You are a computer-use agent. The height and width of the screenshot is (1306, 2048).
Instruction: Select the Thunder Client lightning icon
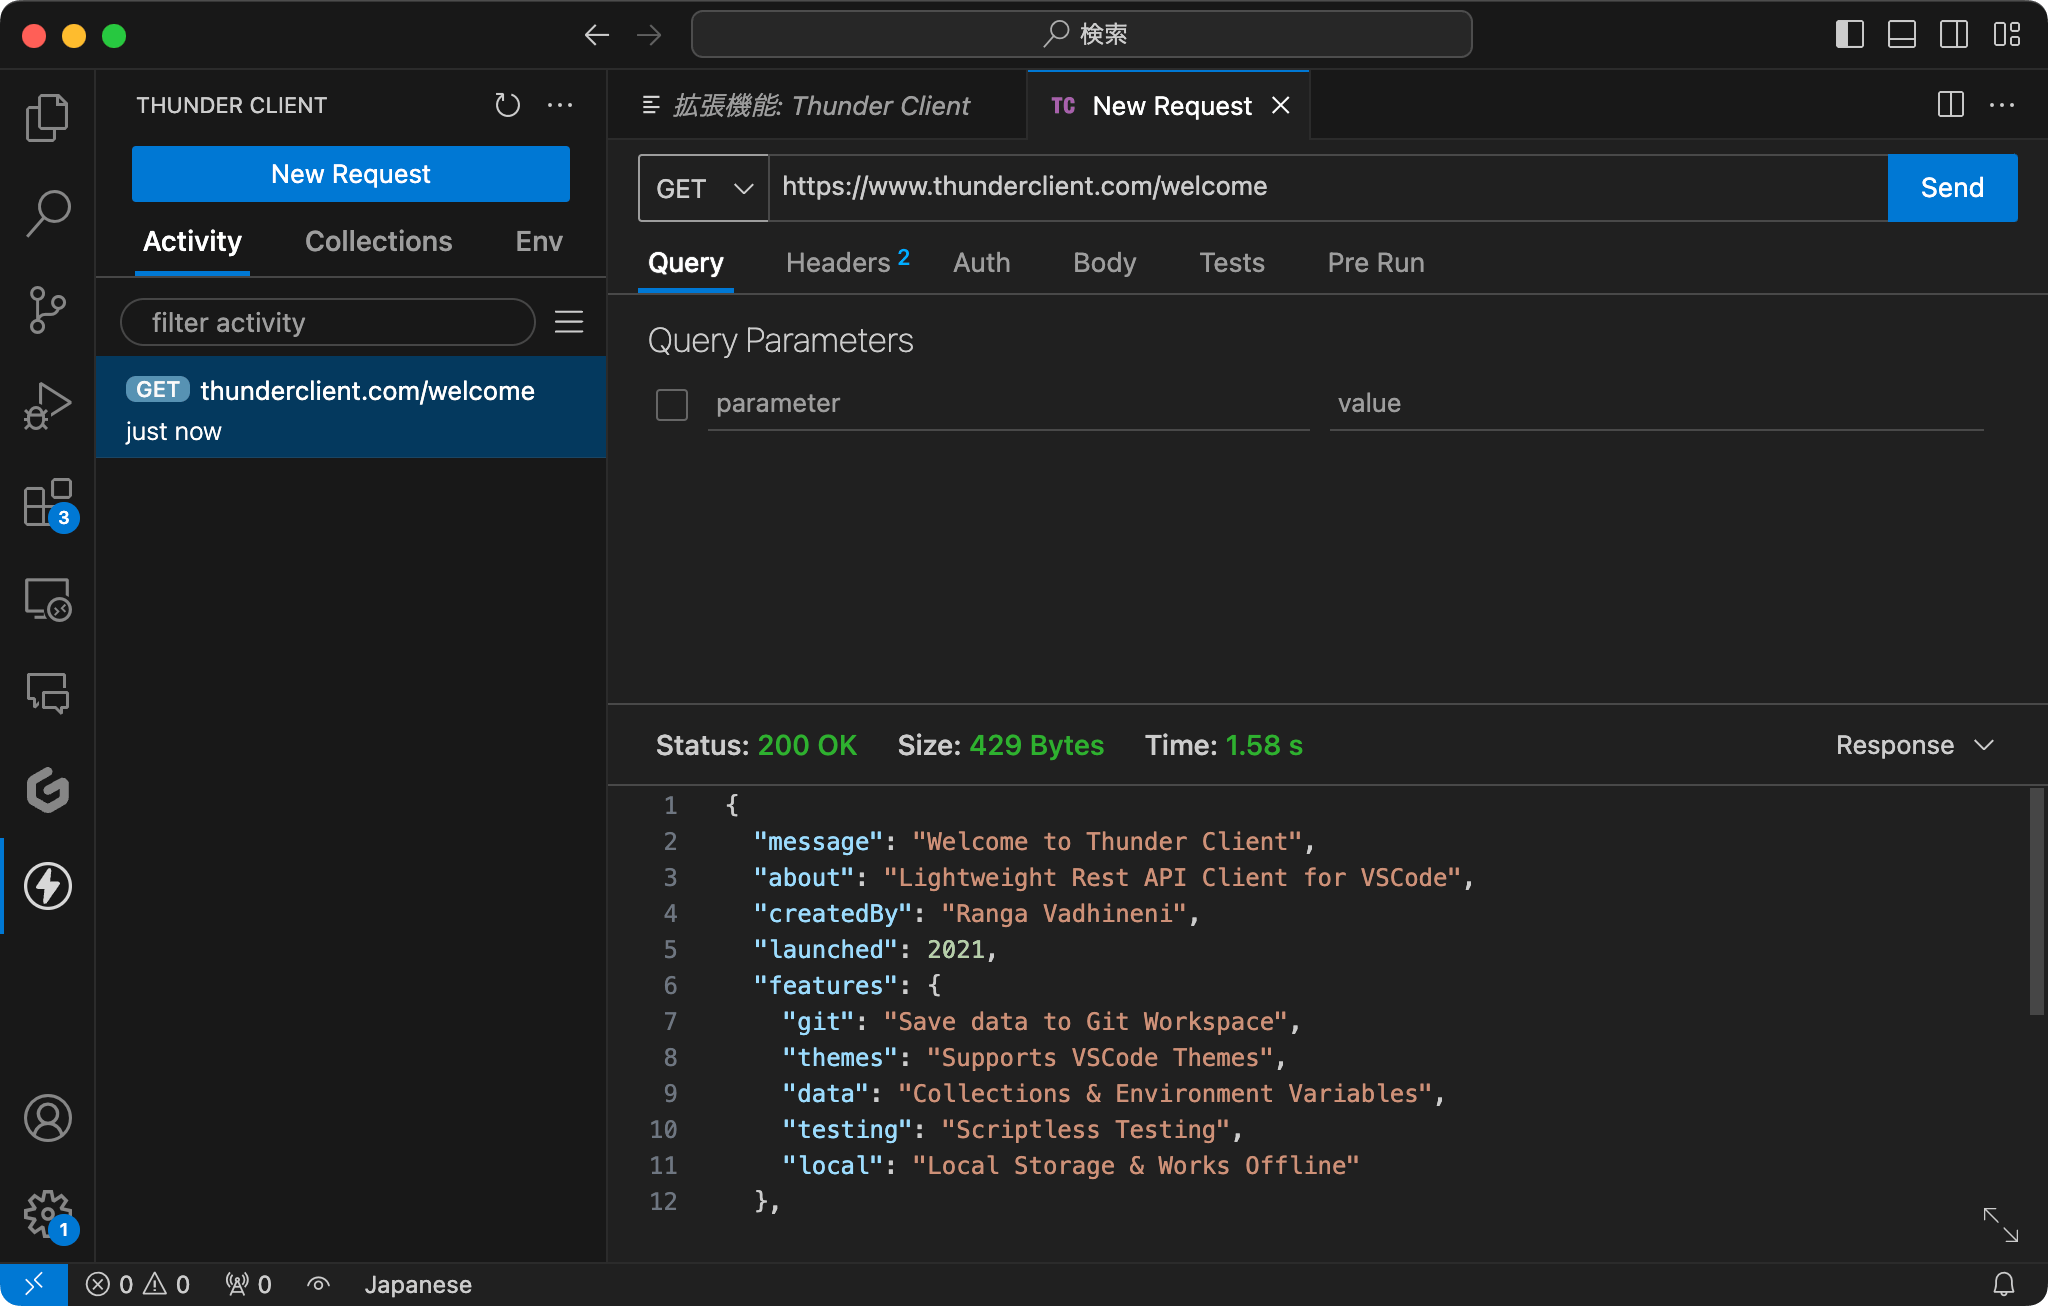click(47, 886)
